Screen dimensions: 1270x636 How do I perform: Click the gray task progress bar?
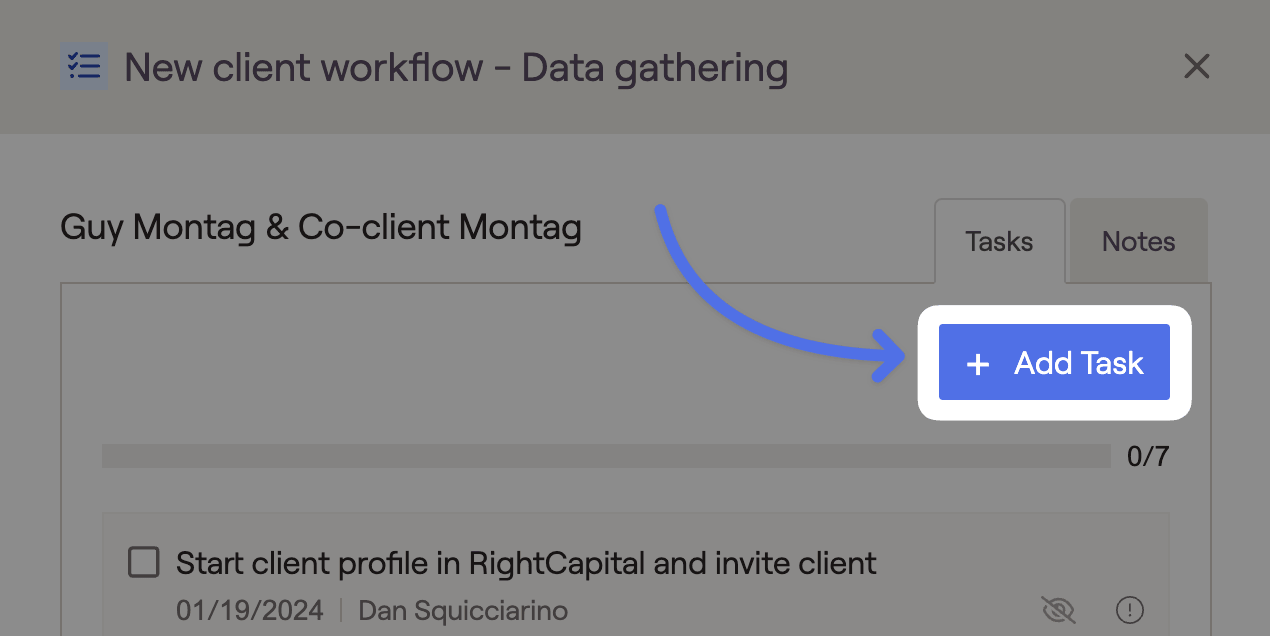click(x=606, y=456)
